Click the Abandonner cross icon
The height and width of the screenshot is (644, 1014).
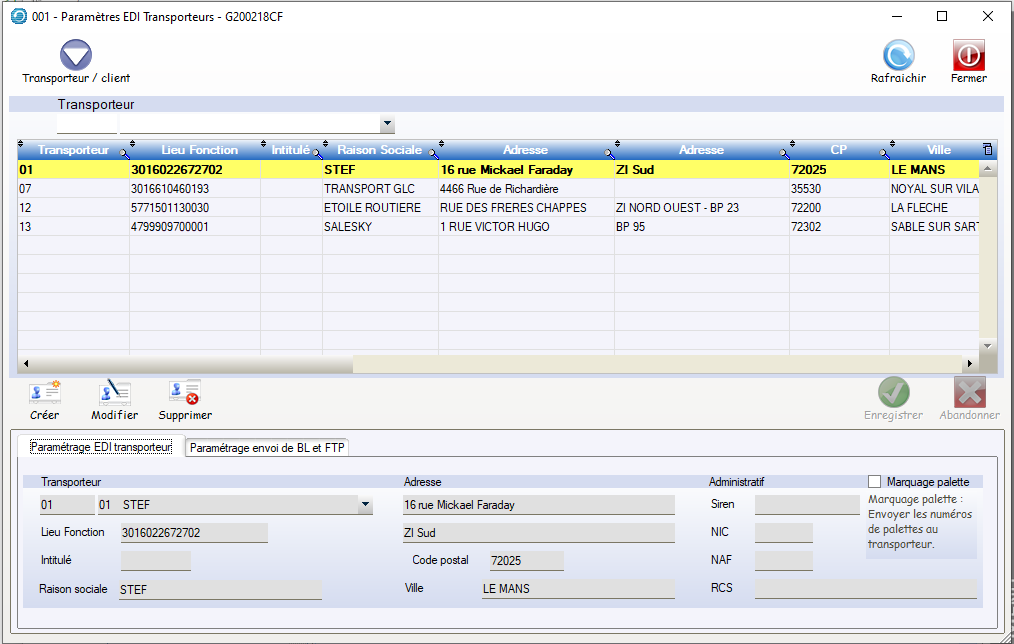[x=969, y=392]
